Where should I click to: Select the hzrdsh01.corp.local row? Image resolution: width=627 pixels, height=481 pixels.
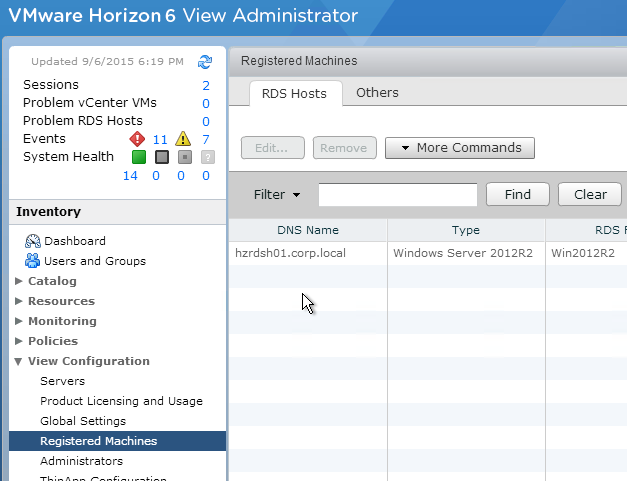[428, 253]
